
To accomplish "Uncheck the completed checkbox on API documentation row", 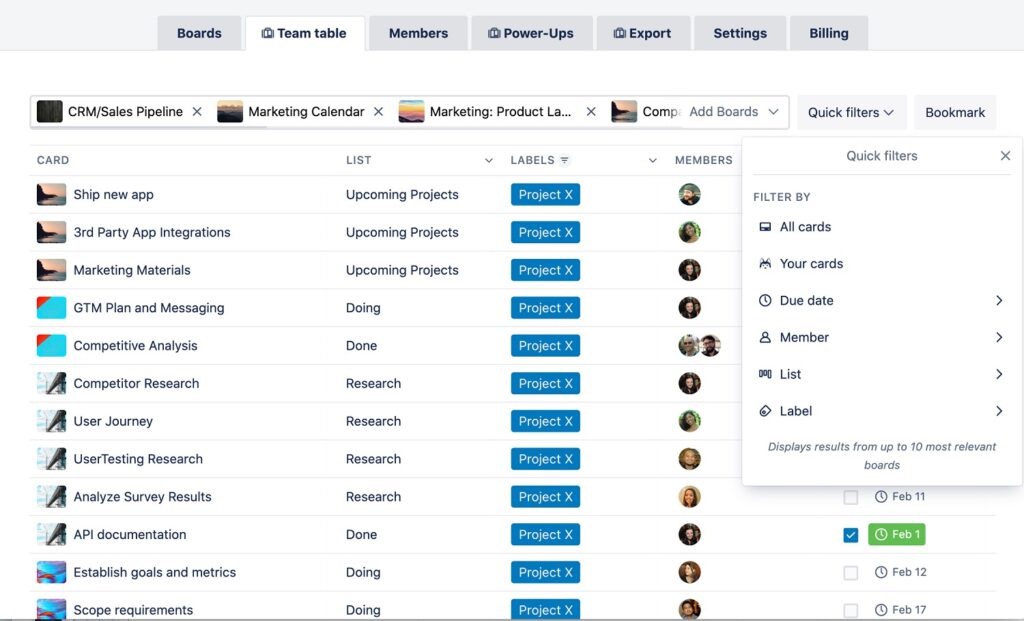I will click(851, 534).
